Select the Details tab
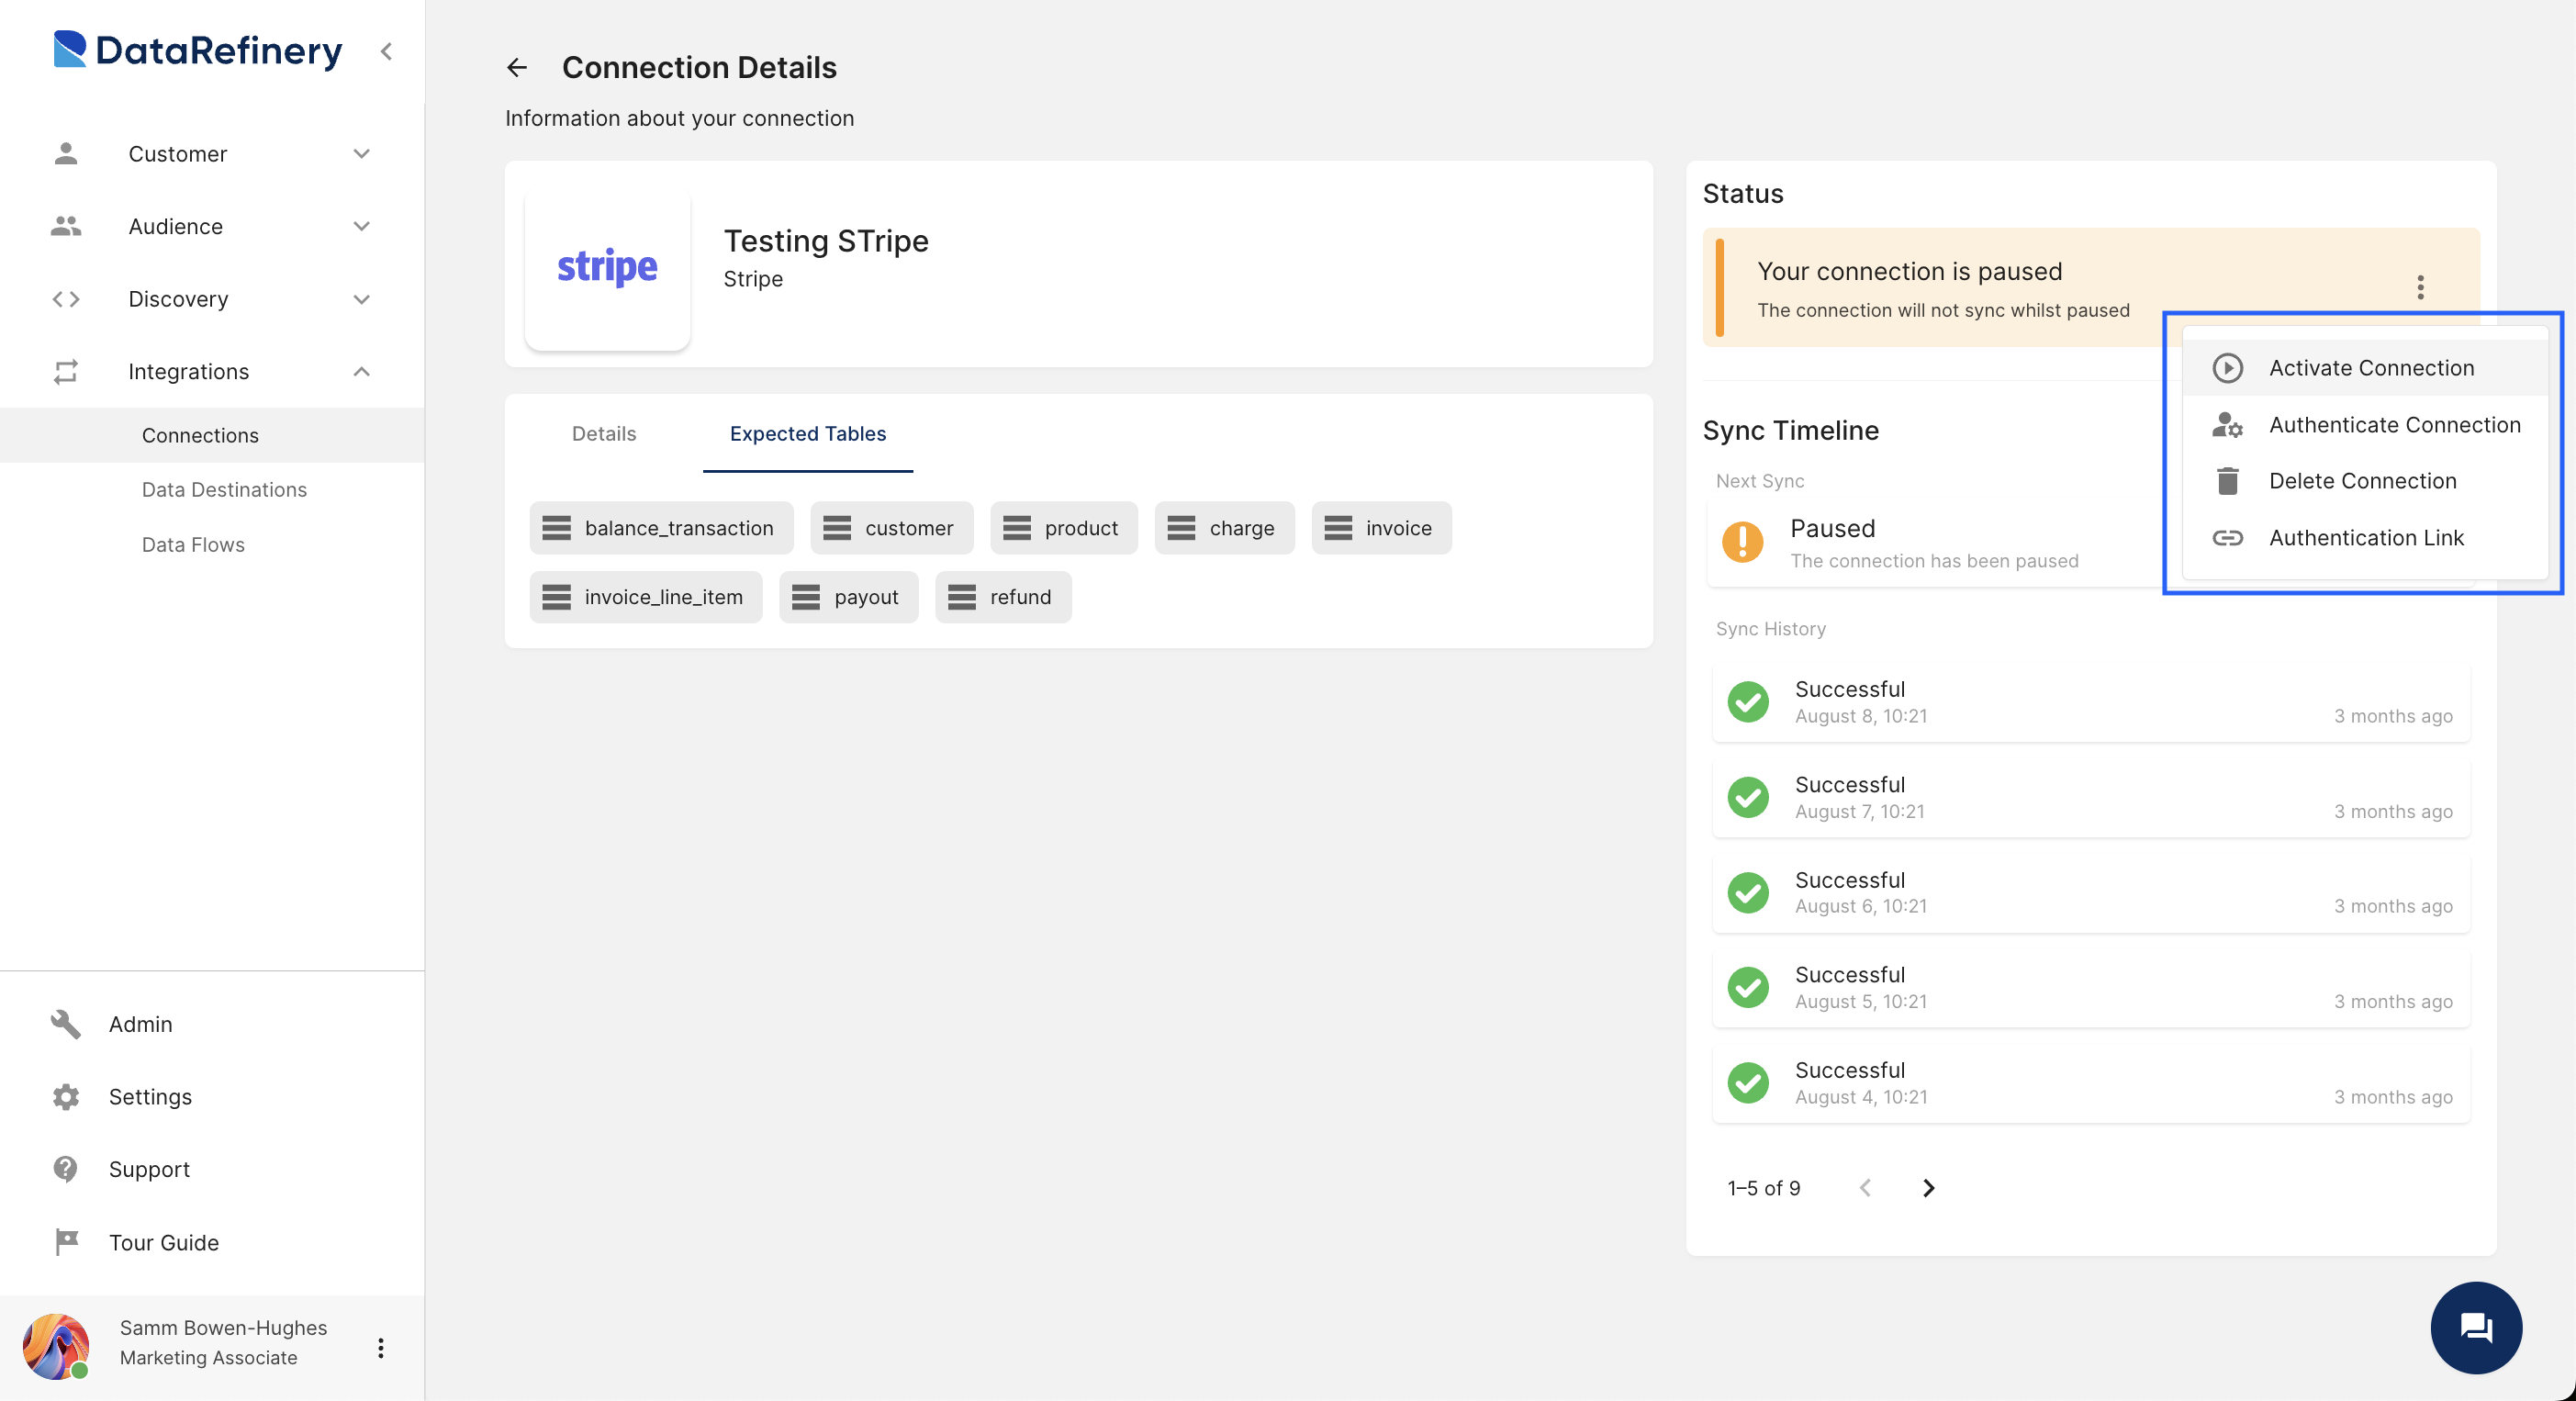 (x=603, y=433)
